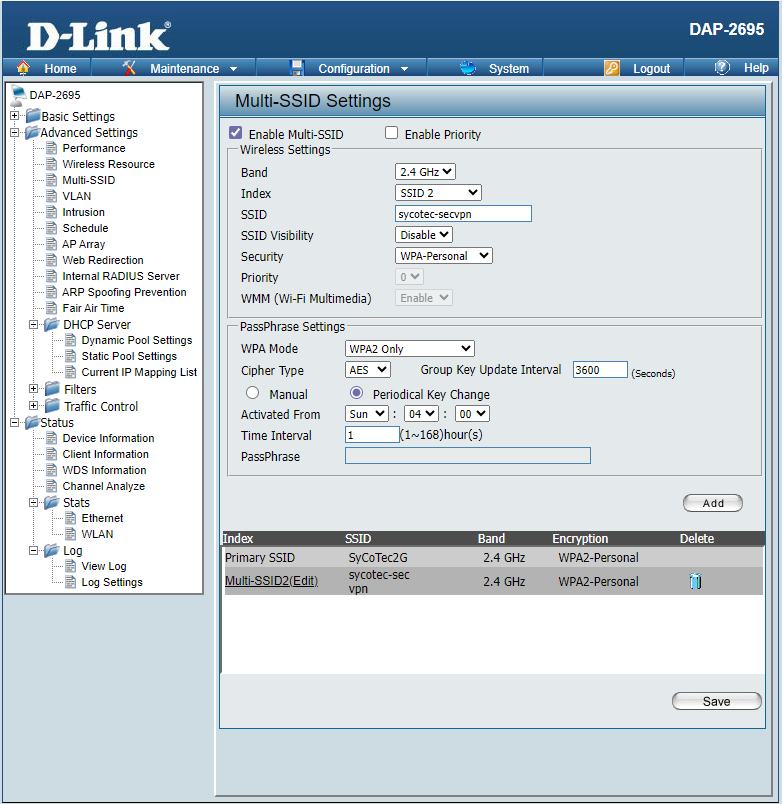Open the View Log page

[104, 566]
